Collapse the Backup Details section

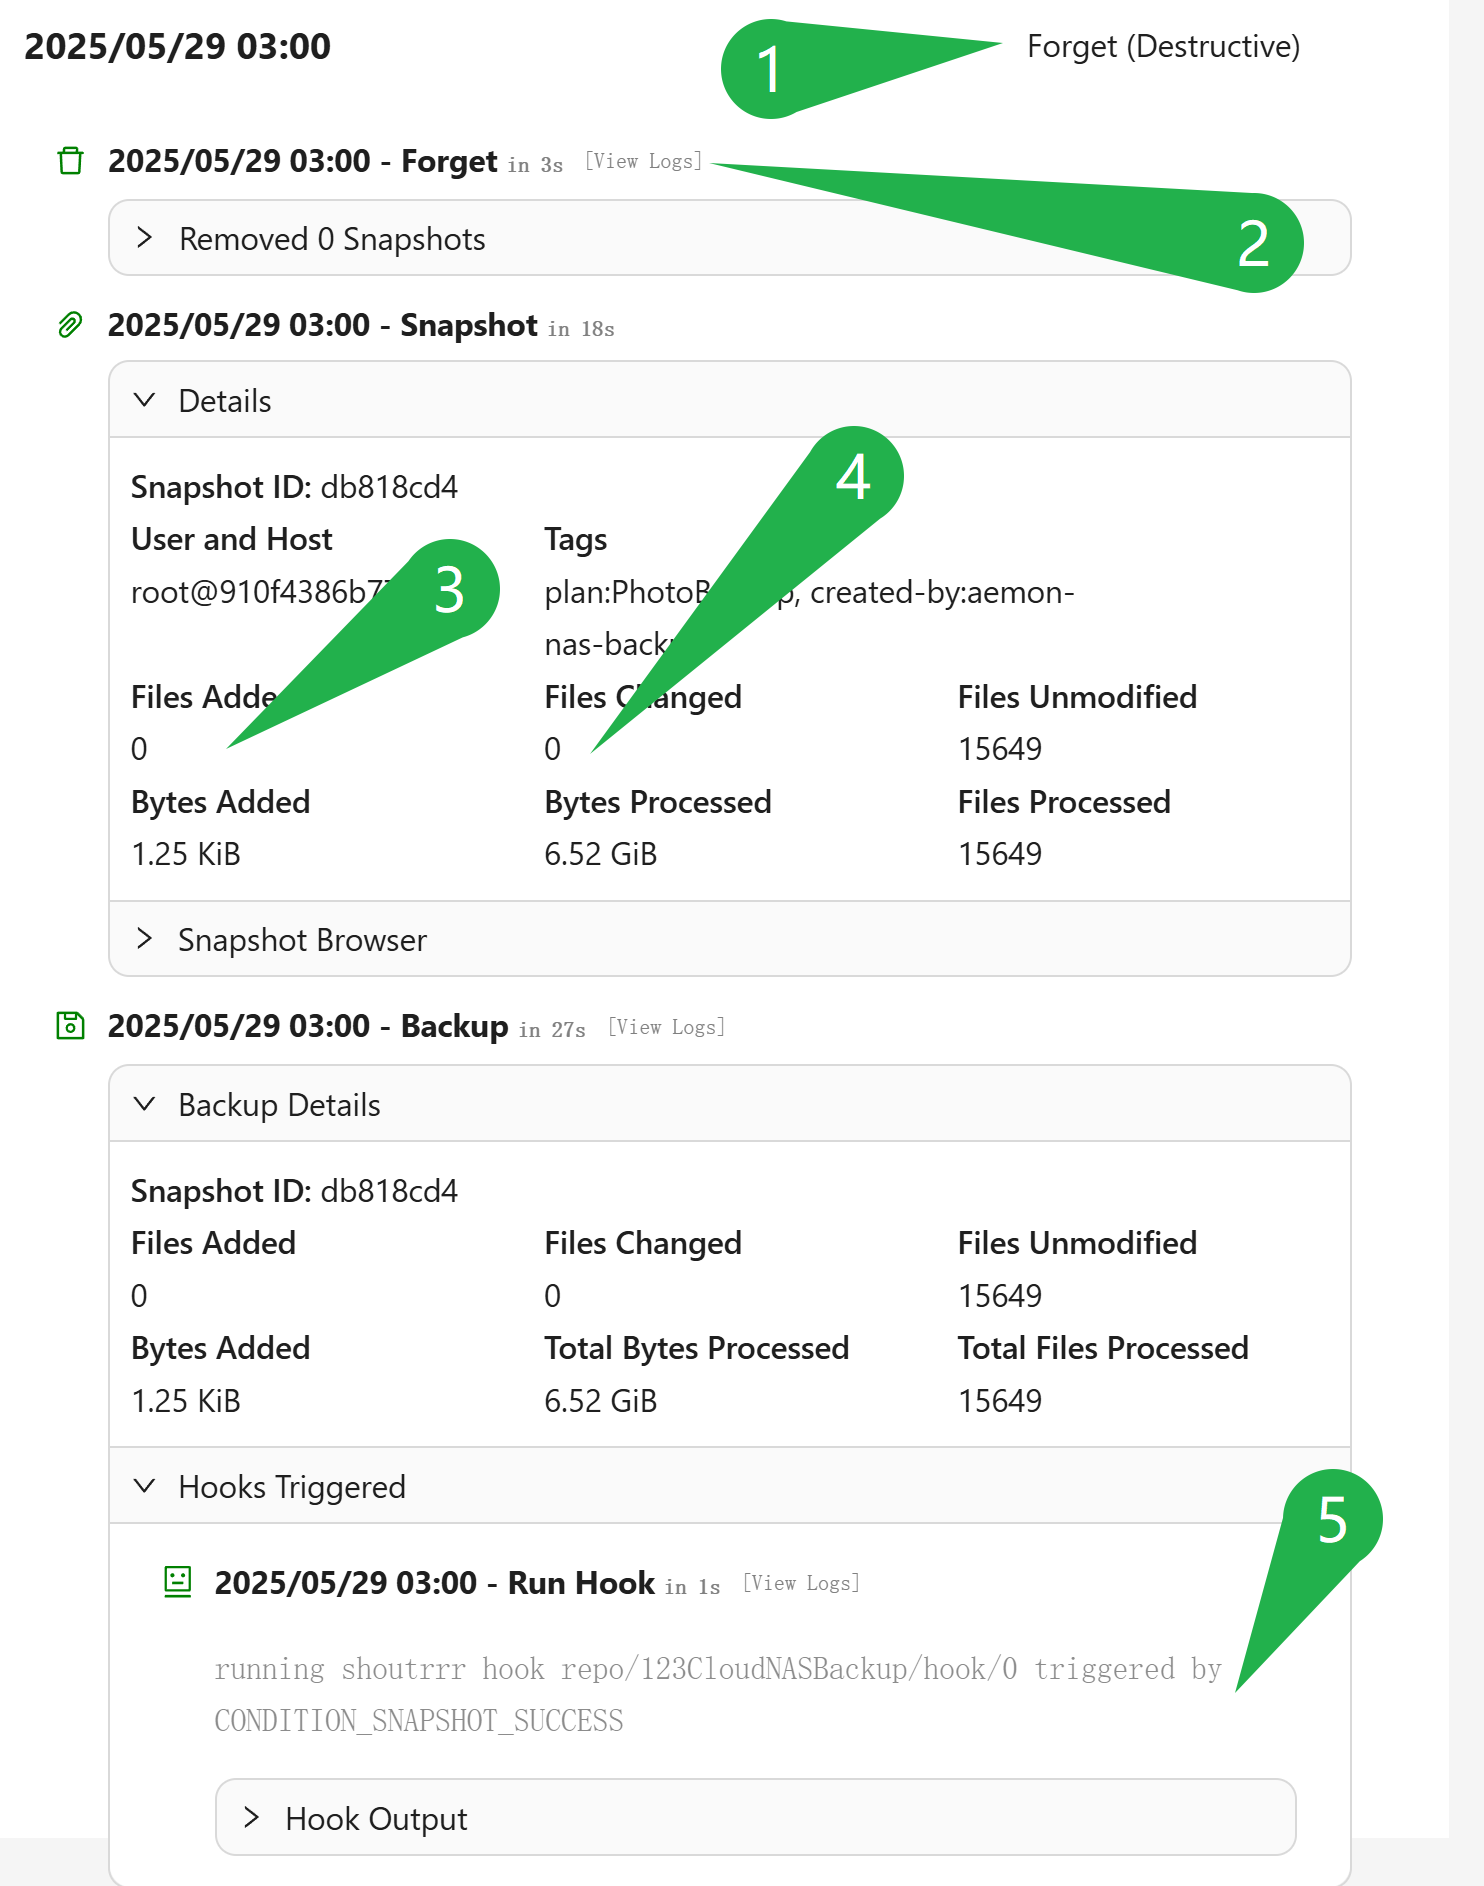point(730,1104)
